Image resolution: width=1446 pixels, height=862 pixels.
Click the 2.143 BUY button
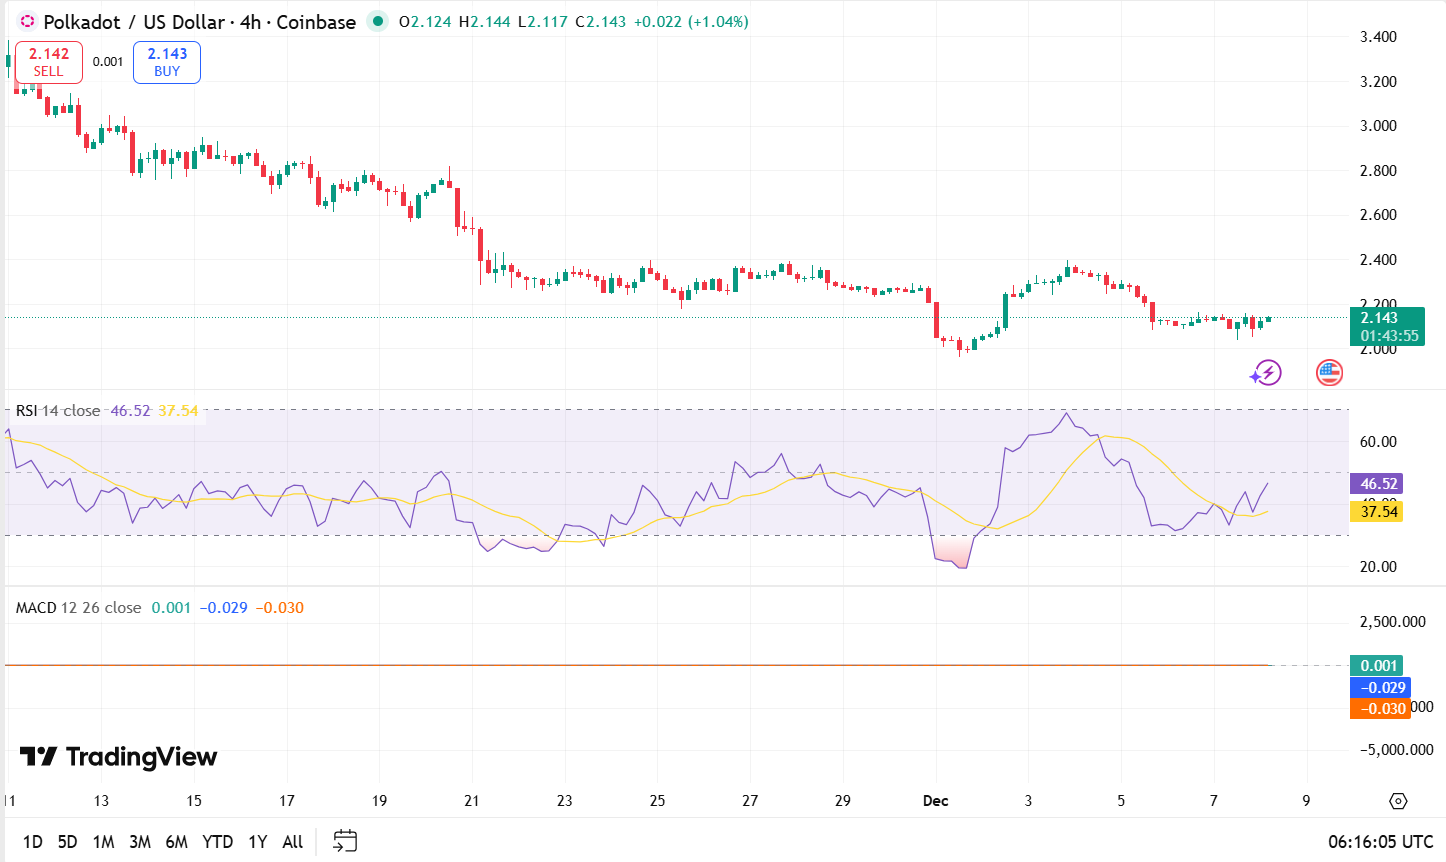(x=167, y=62)
